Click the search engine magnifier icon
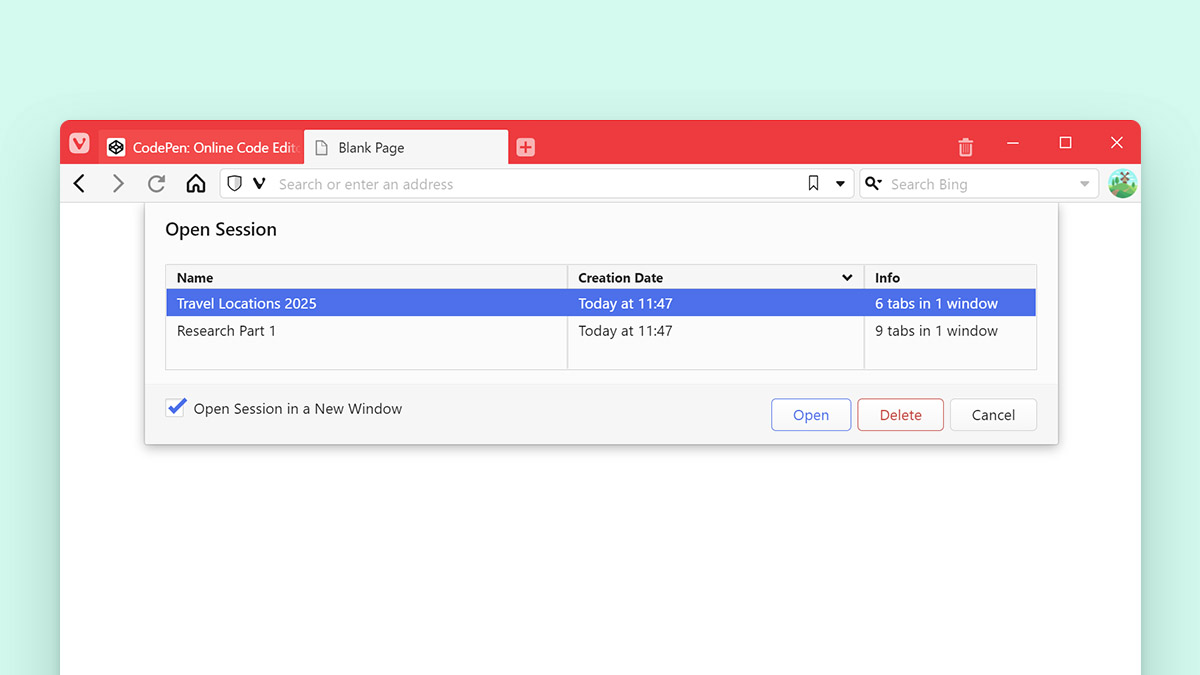1200x675 pixels. tap(873, 184)
